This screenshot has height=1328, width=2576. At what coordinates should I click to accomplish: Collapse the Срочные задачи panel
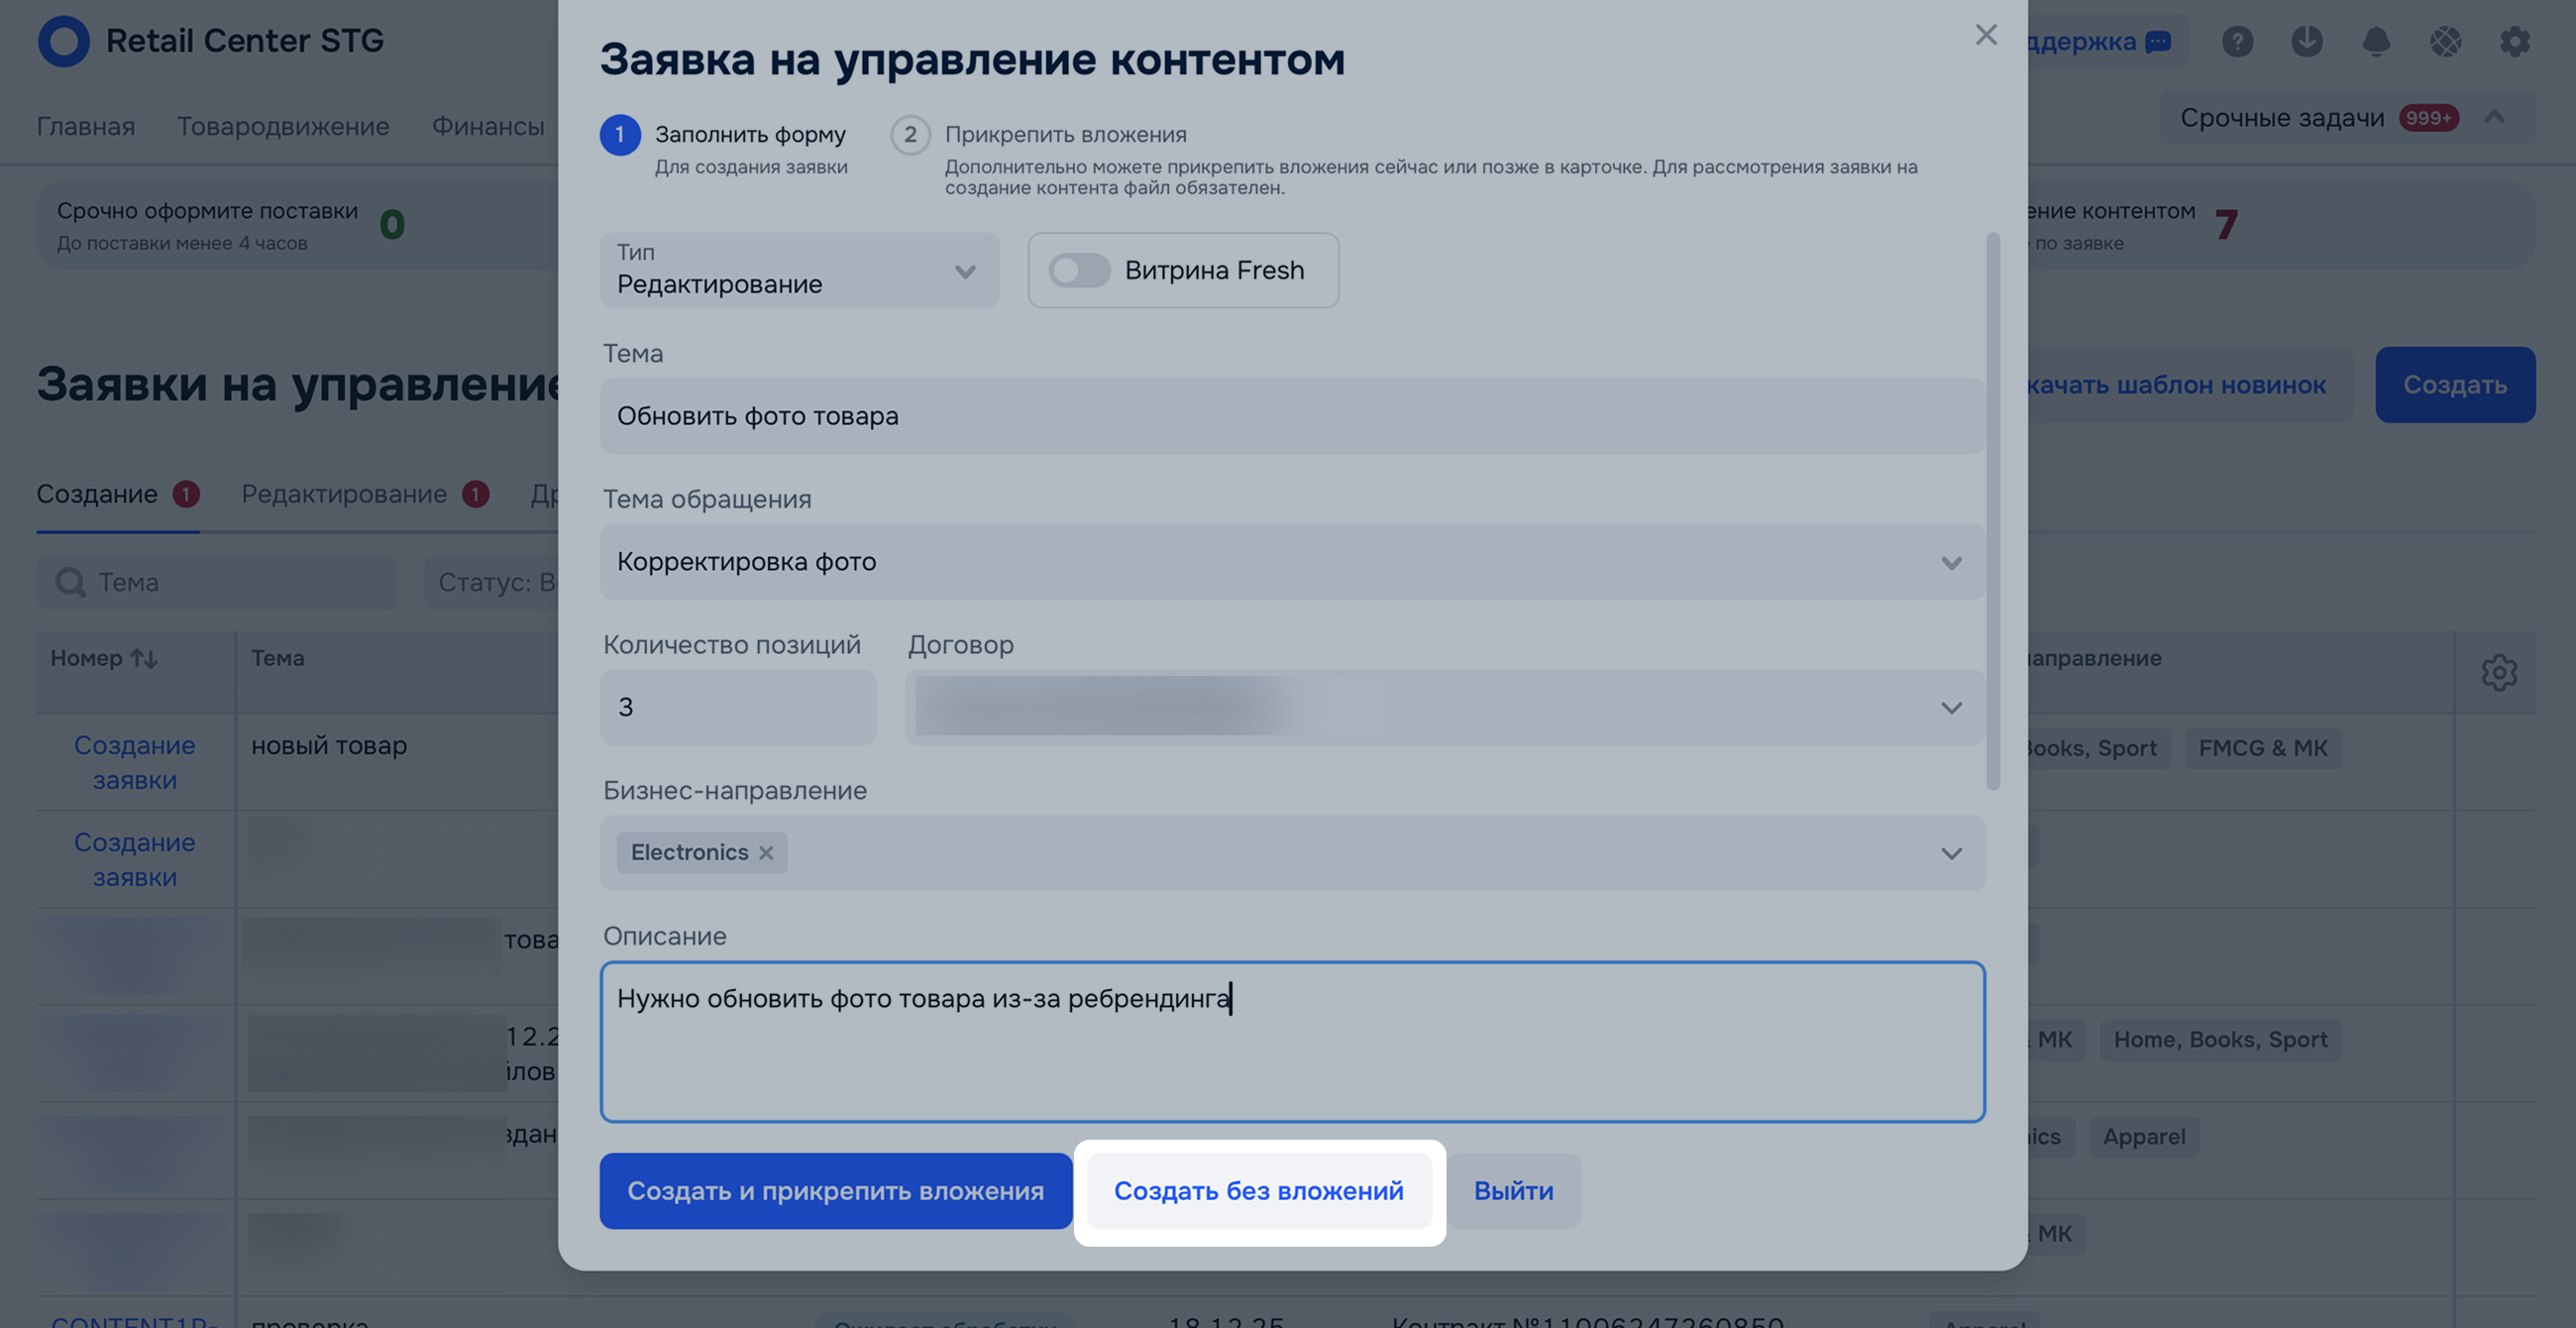(2494, 118)
